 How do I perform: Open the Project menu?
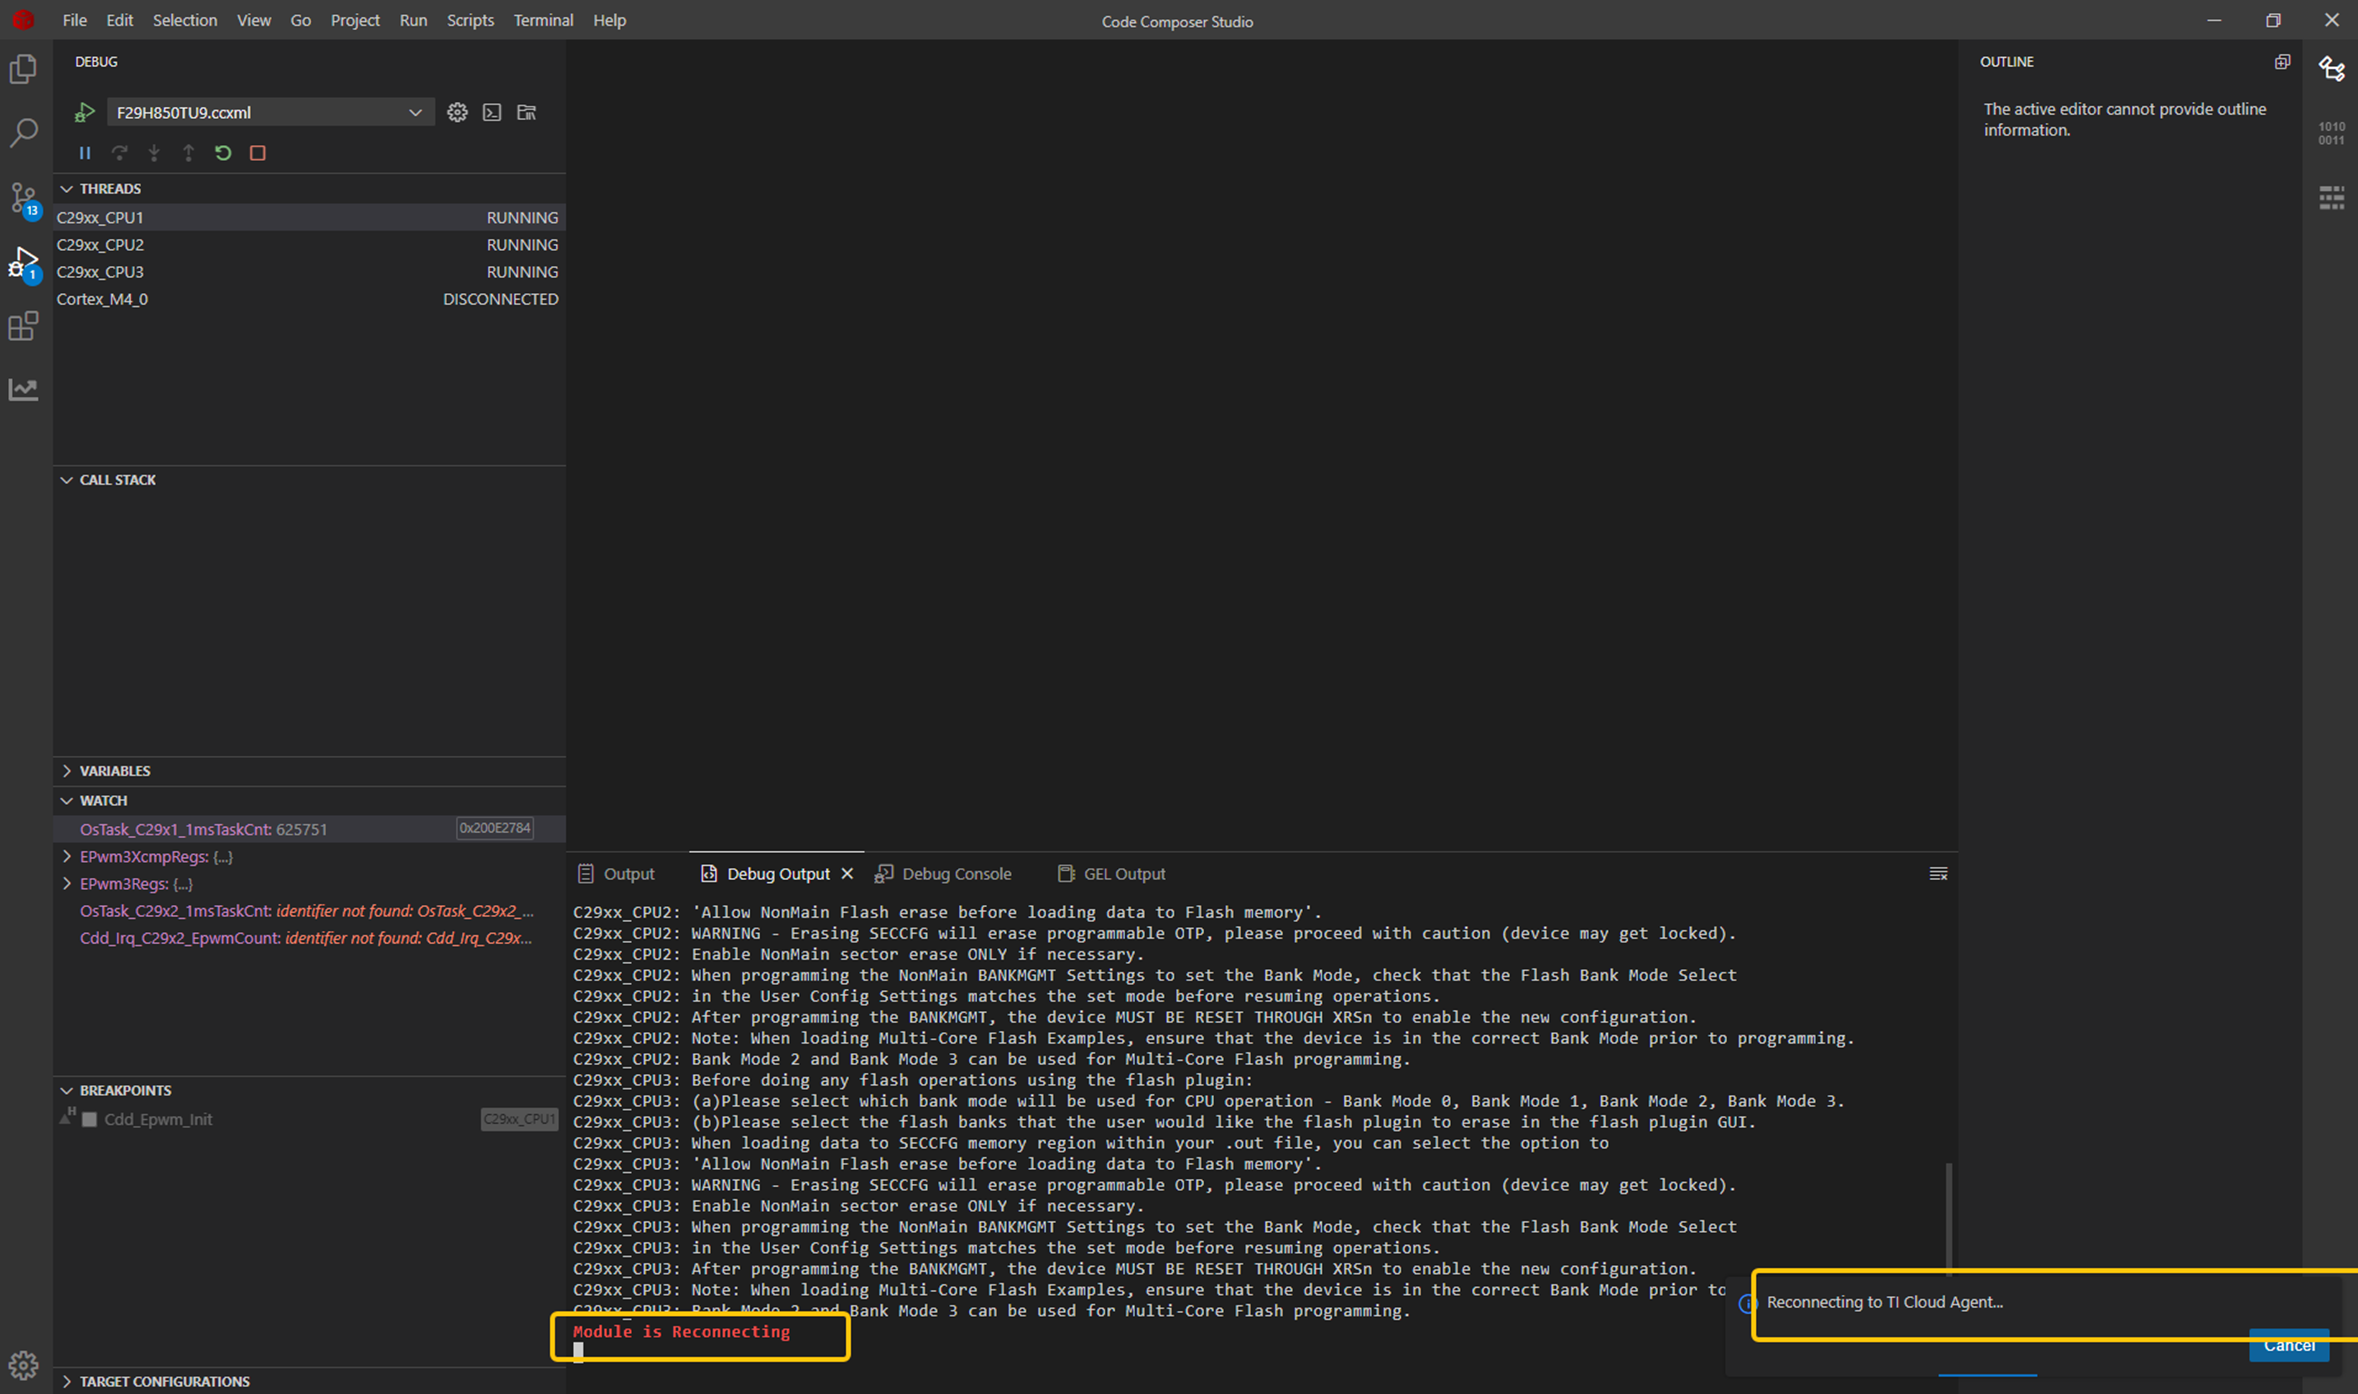point(355,20)
